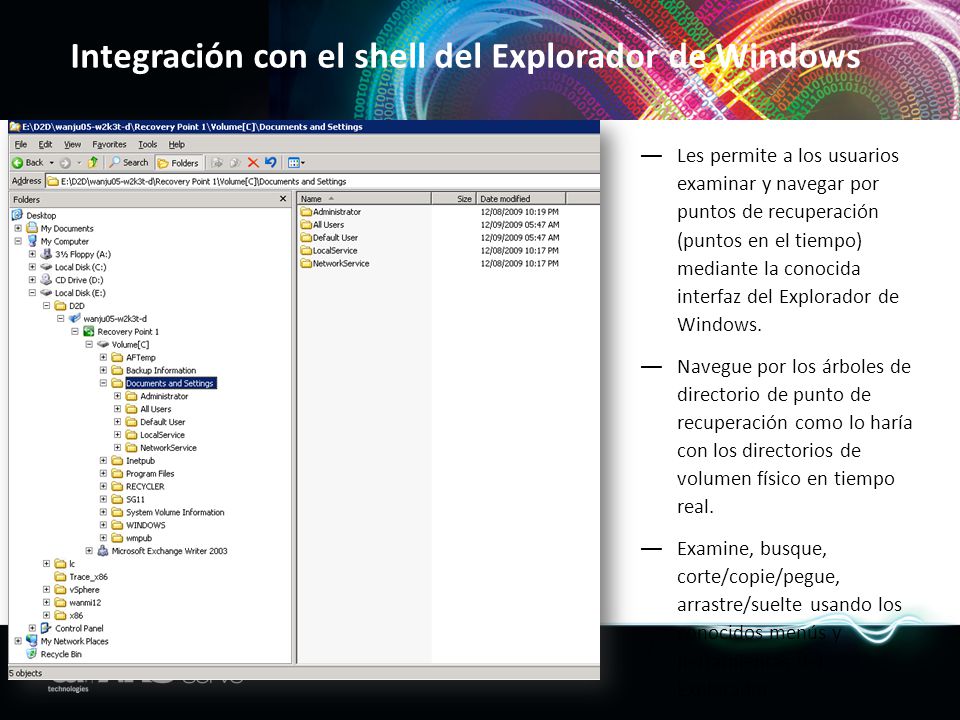Open the Edit menu
Screen dimensions: 960x720
click(x=45, y=144)
